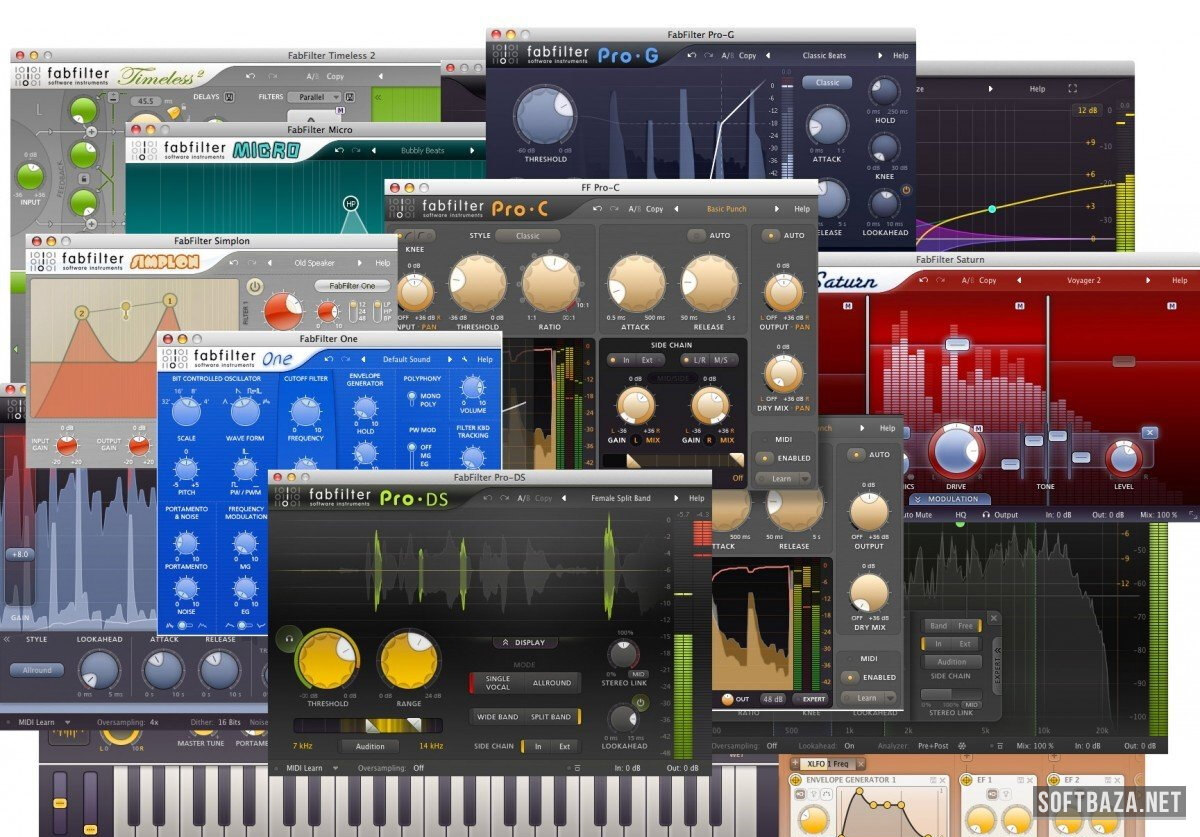The width and height of the screenshot is (1200, 837).
Task: Open Help in the Pro-DS window
Action: tap(696, 498)
